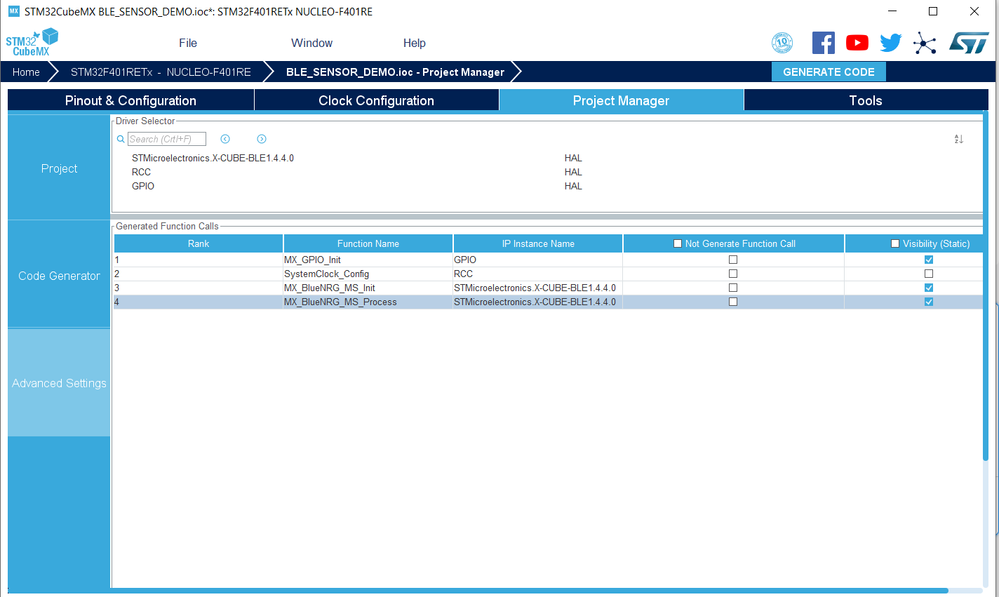
Task: Select the Project Manager tab
Action: click(x=621, y=100)
